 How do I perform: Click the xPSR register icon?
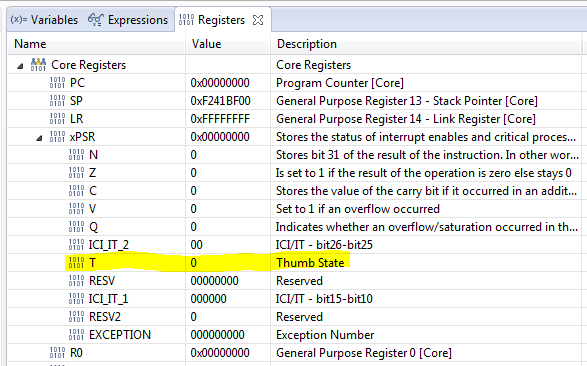(x=57, y=137)
